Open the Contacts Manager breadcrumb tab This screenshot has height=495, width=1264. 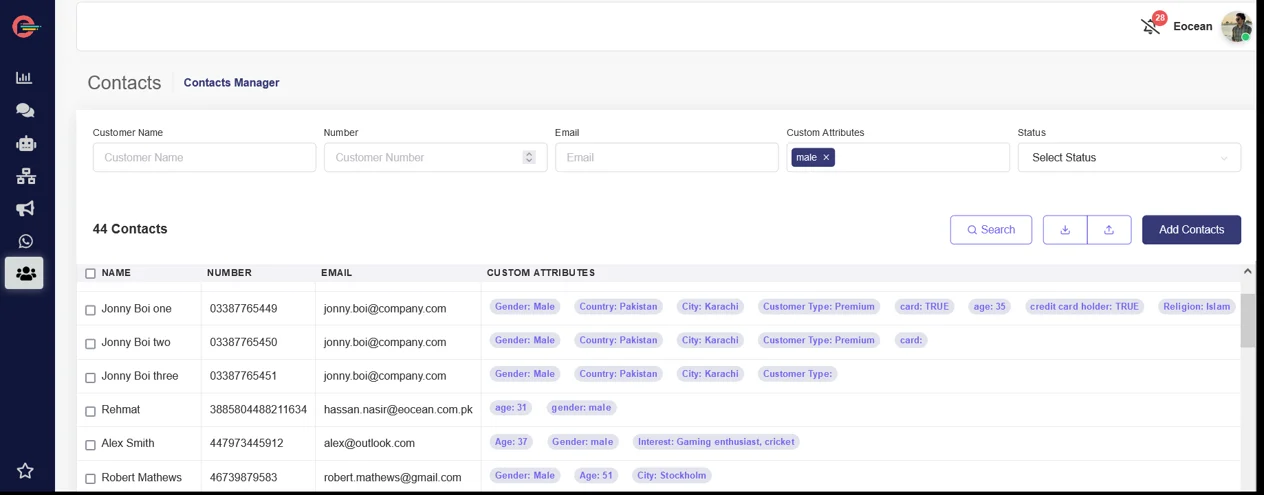coord(231,83)
